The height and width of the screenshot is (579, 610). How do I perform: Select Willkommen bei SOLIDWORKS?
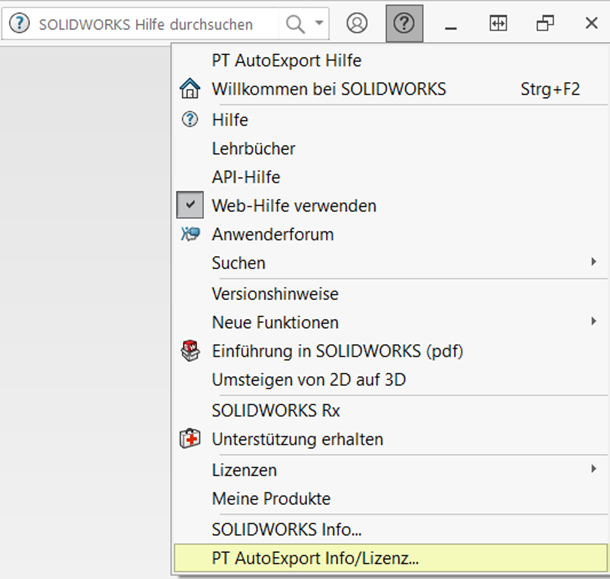click(x=391, y=89)
